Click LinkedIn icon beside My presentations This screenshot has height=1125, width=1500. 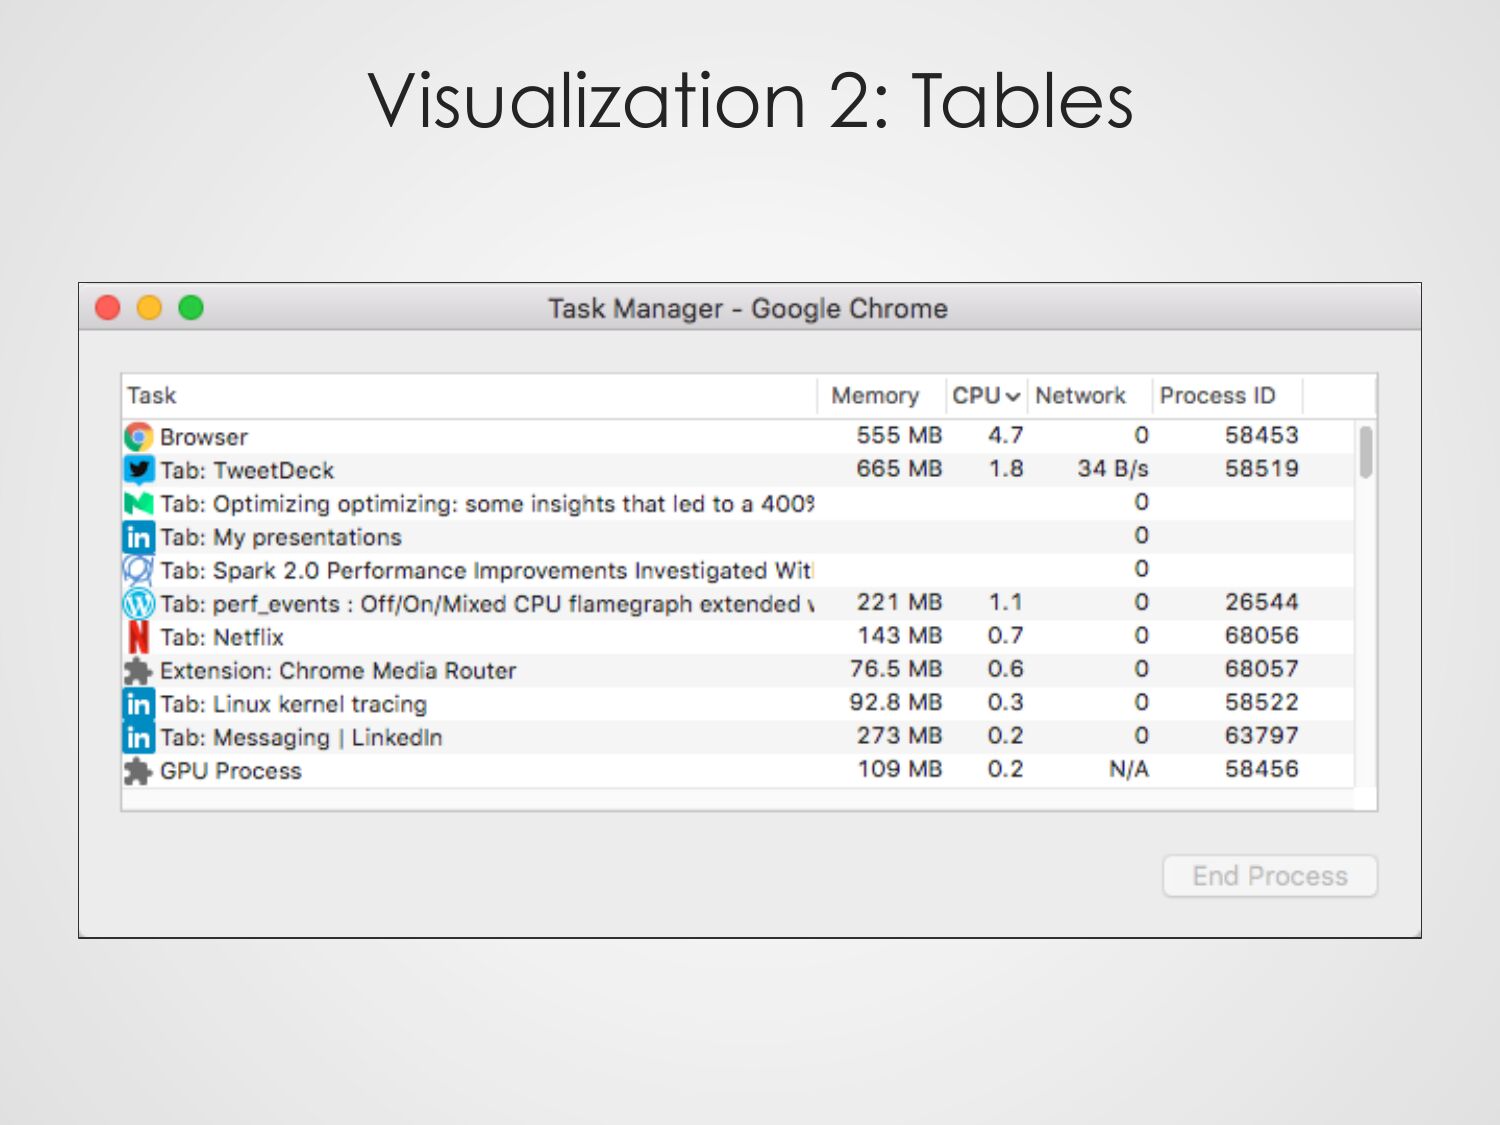click(x=138, y=537)
